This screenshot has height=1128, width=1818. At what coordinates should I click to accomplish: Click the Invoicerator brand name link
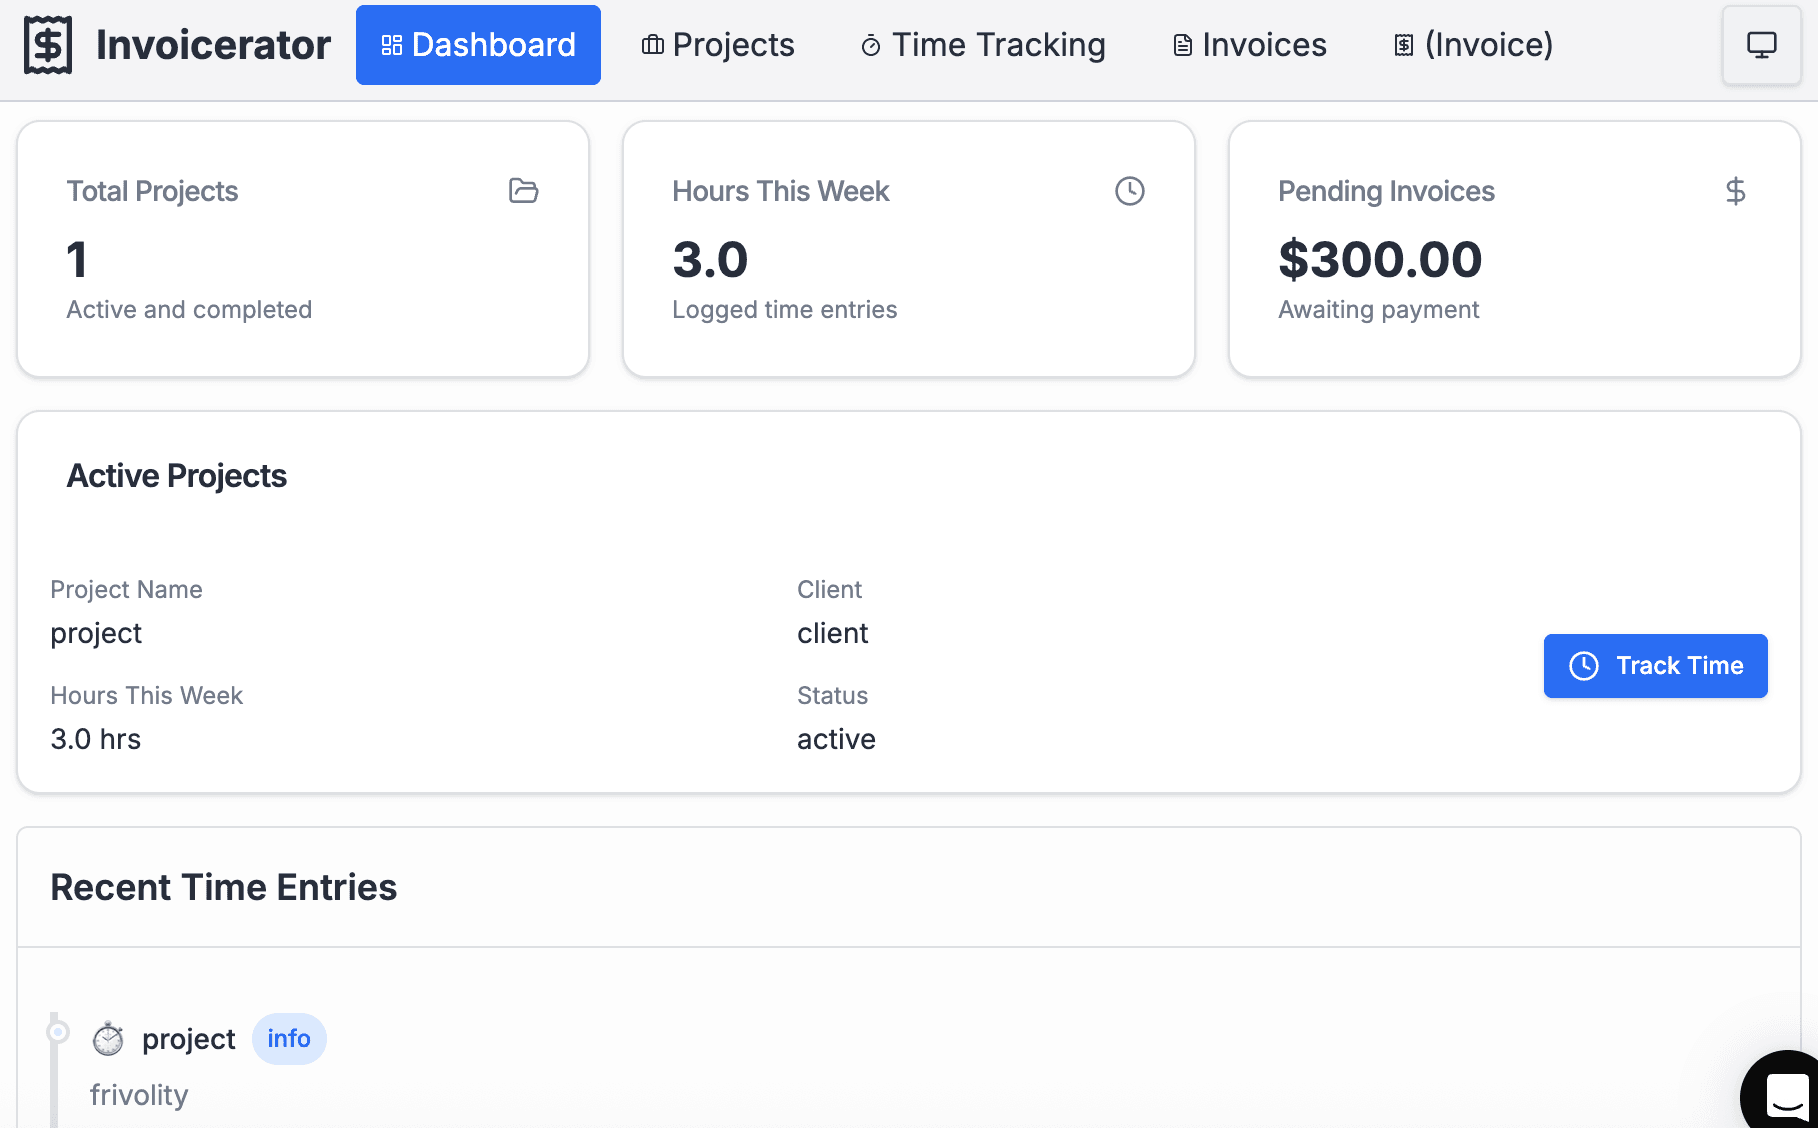(x=213, y=45)
